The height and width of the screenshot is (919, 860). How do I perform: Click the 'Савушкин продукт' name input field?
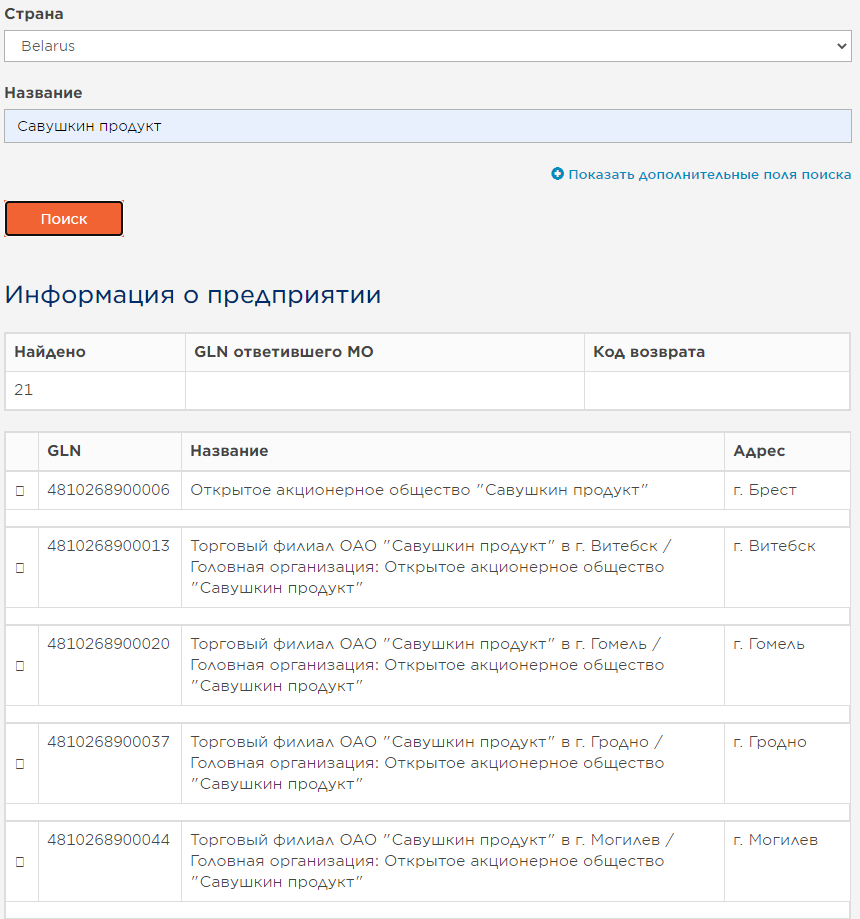pyautogui.click(x=428, y=125)
